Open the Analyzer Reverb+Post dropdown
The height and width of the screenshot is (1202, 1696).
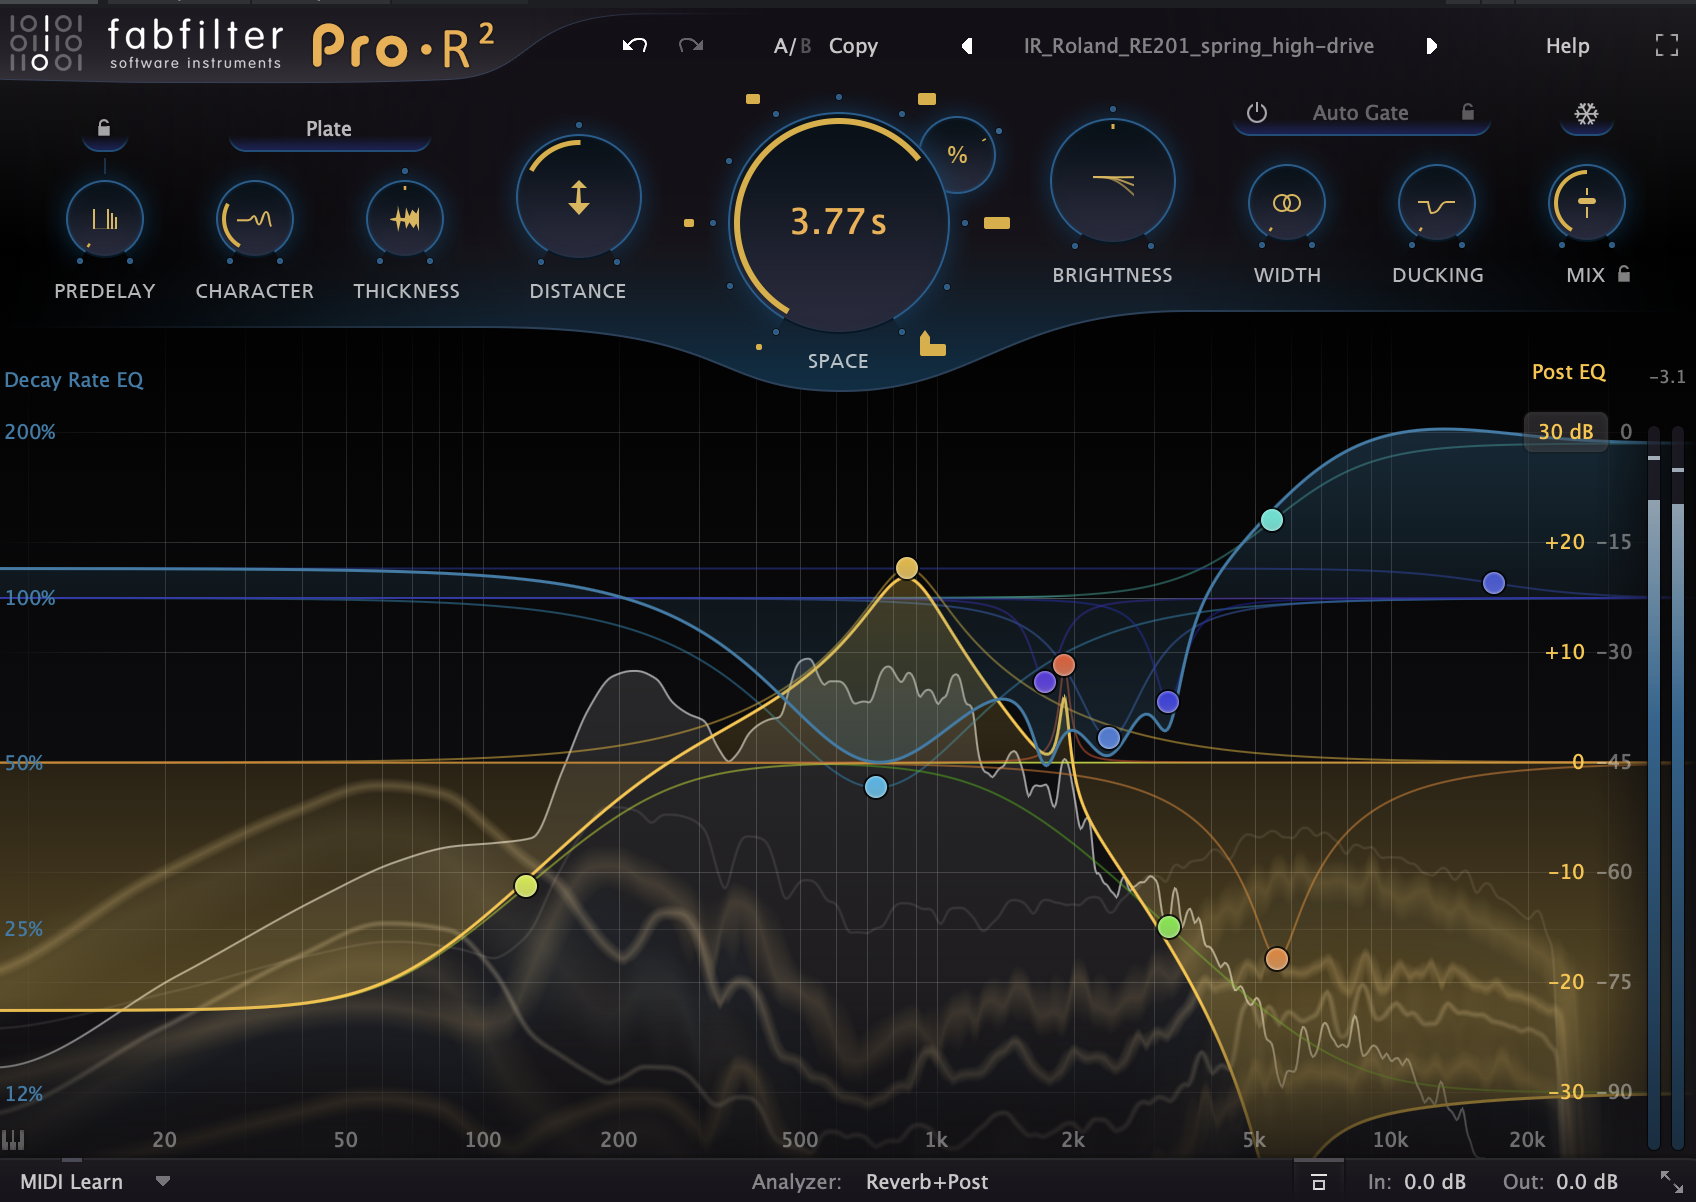[x=927, y=1182]
